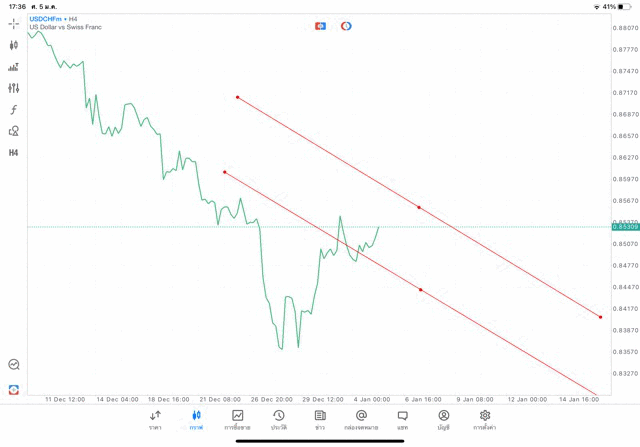Viewport: 640px width, 447px height.
Task: Open the account profile tab
Action: point(443,419)
